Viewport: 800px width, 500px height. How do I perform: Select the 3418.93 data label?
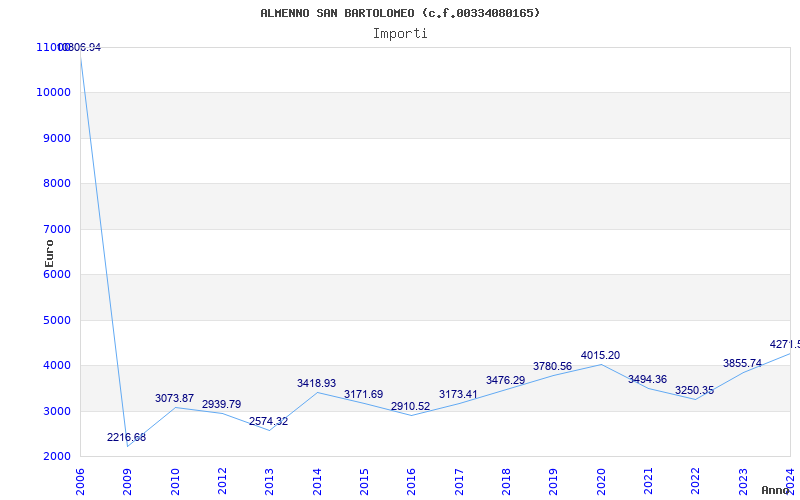[316, 383]
